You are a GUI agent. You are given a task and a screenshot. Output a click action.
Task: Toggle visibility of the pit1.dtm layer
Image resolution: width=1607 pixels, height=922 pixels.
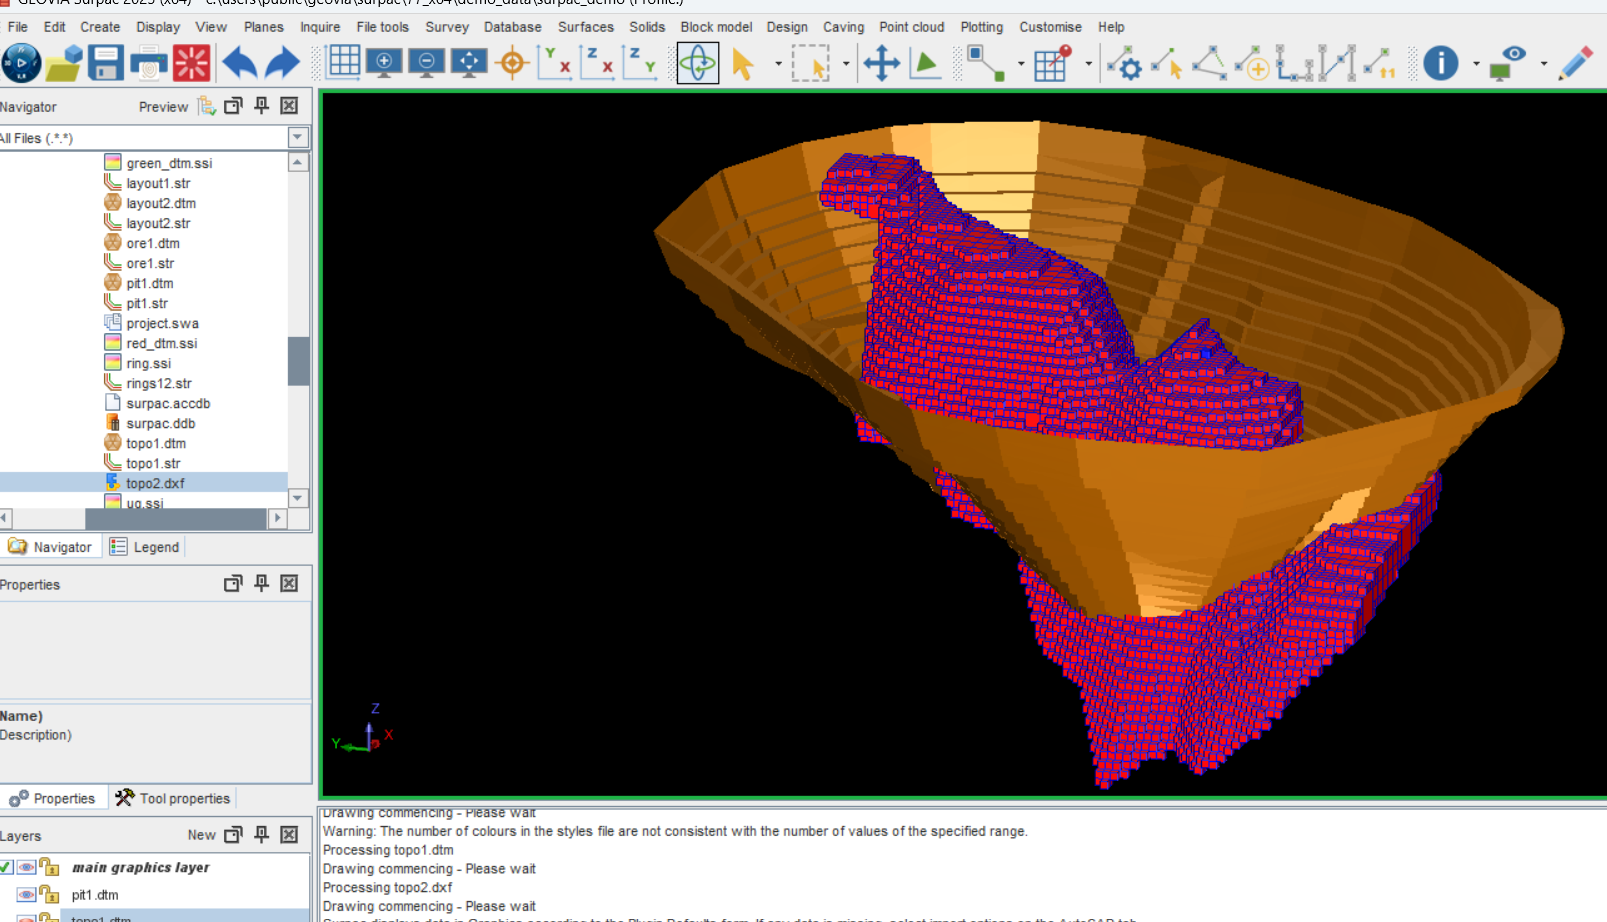point(27,895)
